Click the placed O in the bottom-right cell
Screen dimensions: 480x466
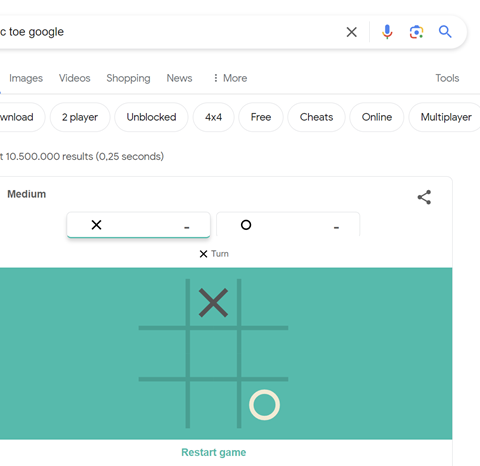pyautogui.click(x=264, y=405)
